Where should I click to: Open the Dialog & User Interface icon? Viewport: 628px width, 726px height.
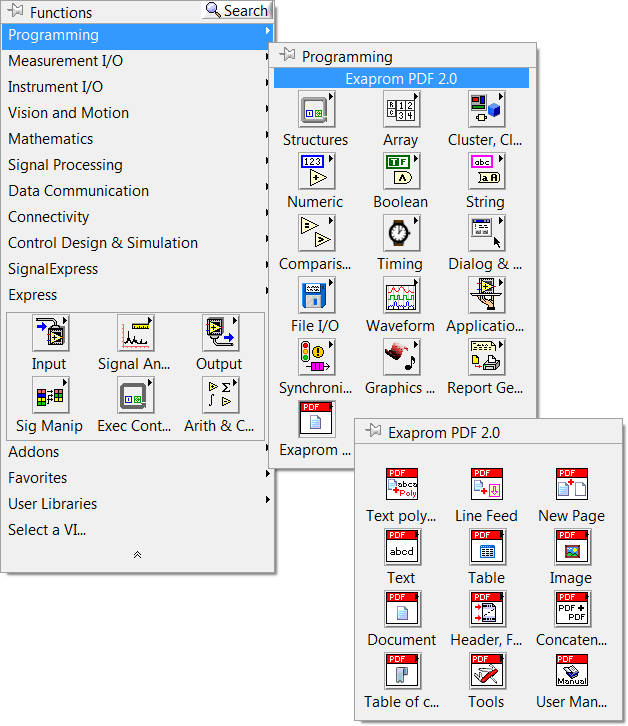point(486,233)
